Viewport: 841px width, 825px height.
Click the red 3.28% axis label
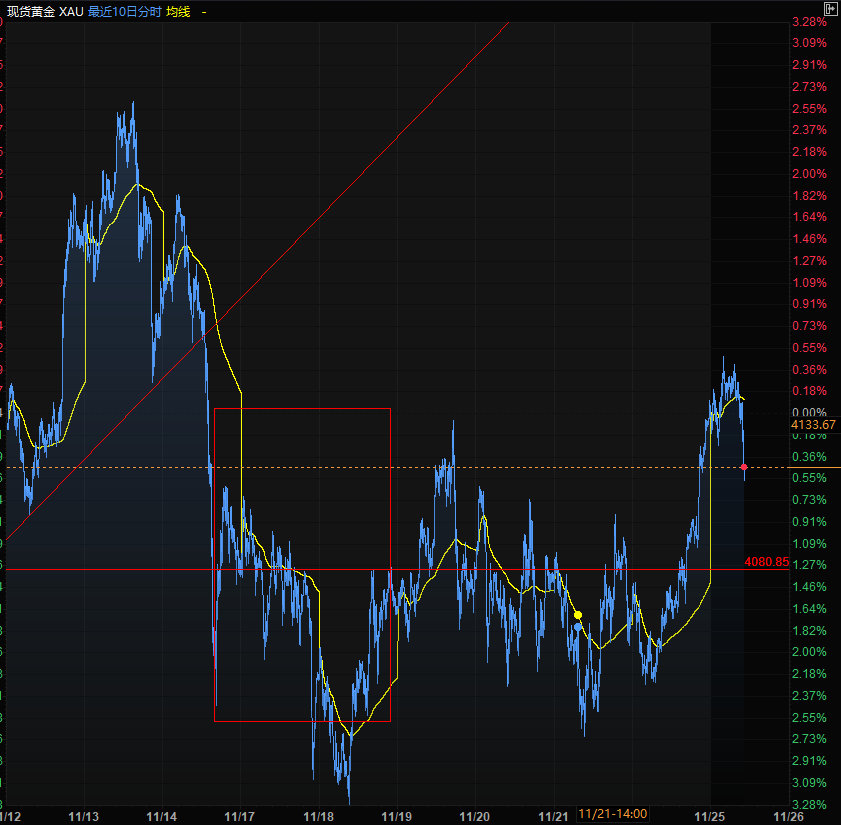[809, 21]
